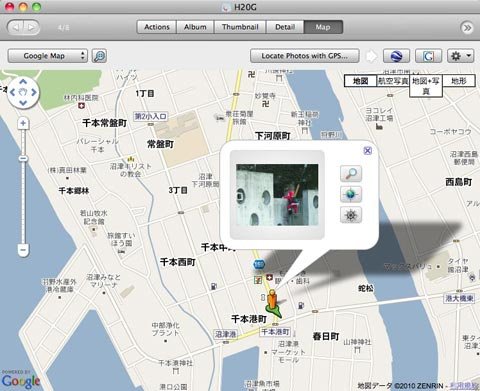Click the compass wheel icon in balloon
Viewport: 480px width, 391px height.
tap(351, 215)
